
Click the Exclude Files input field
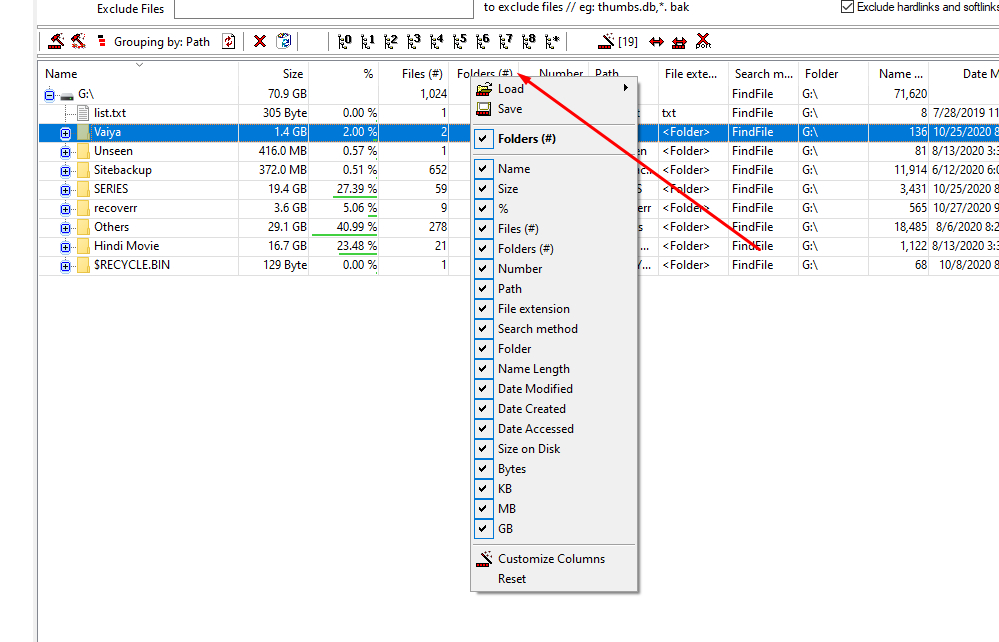(323, 8)
